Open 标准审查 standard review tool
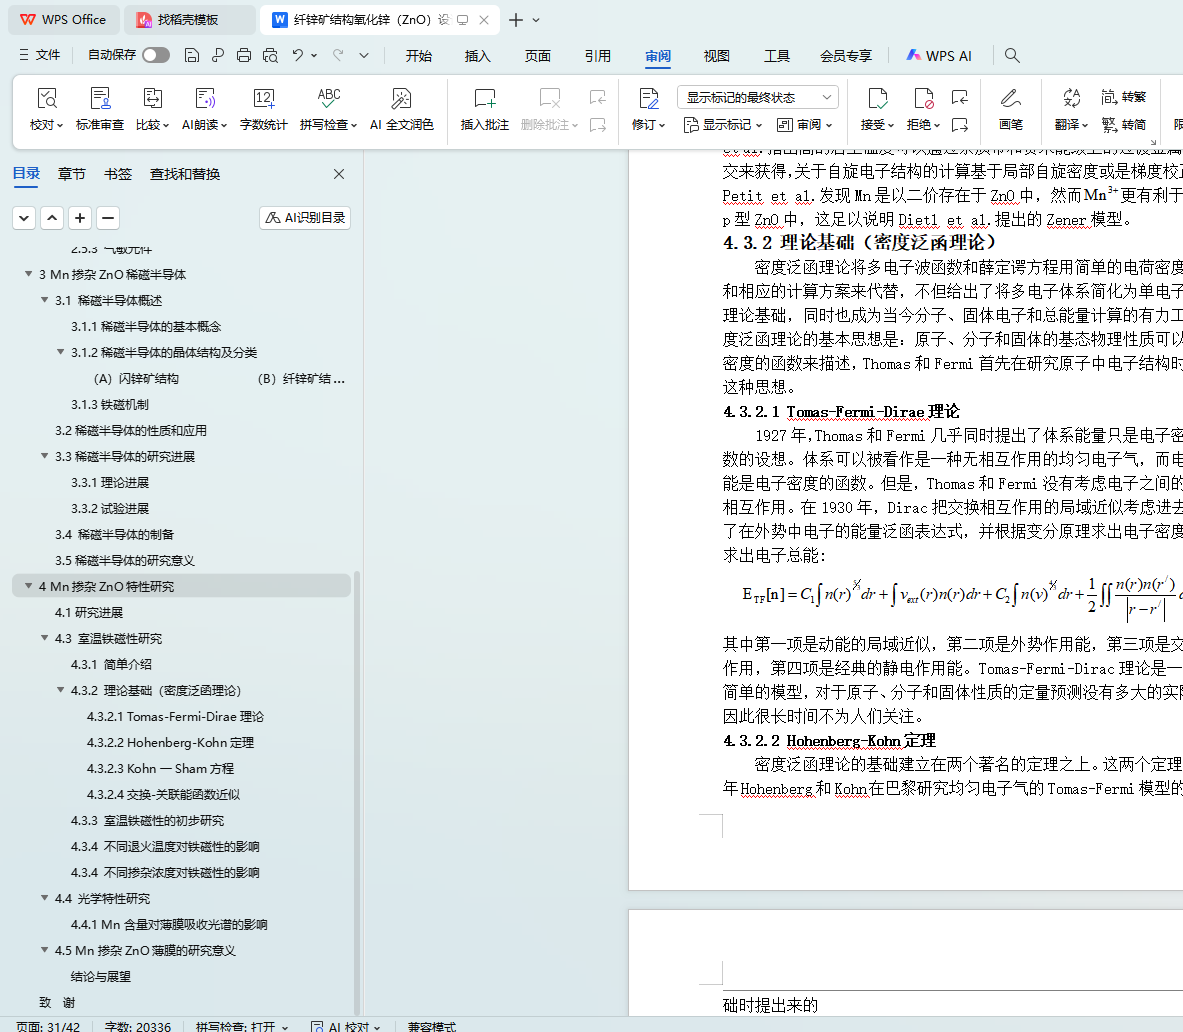This screenshot has width=1183, height=1032. click(x=100, y=99)
